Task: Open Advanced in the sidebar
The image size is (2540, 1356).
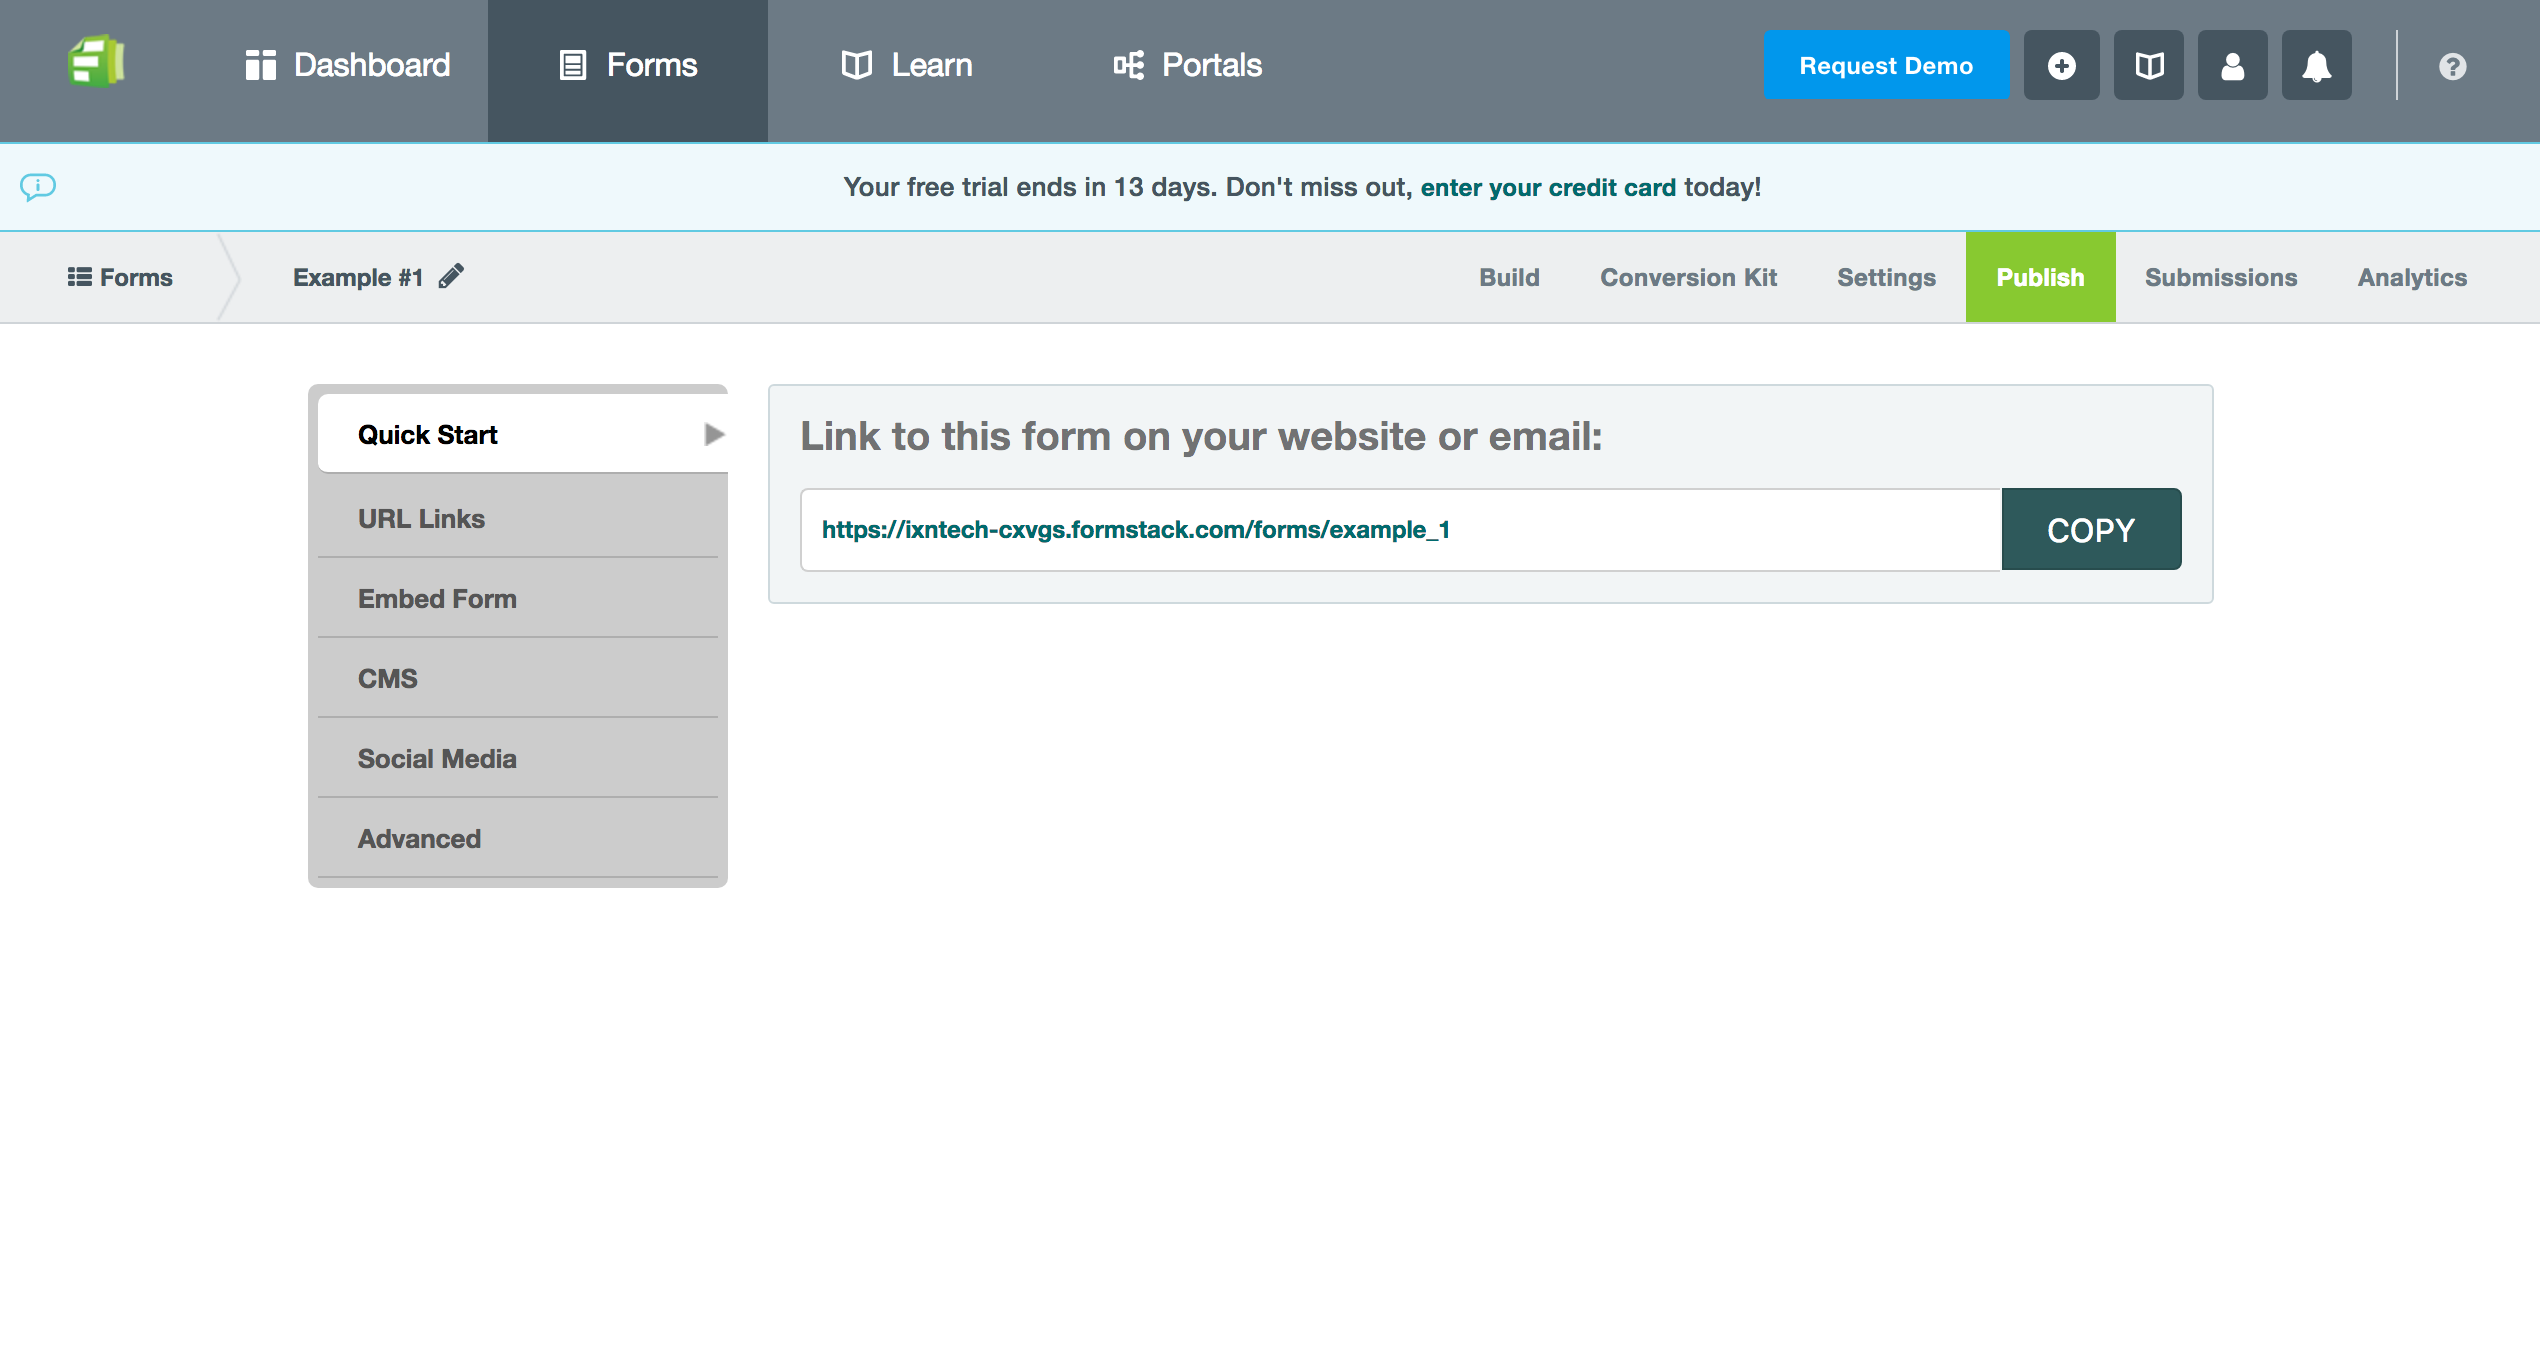Action: [x=518, y=838]
